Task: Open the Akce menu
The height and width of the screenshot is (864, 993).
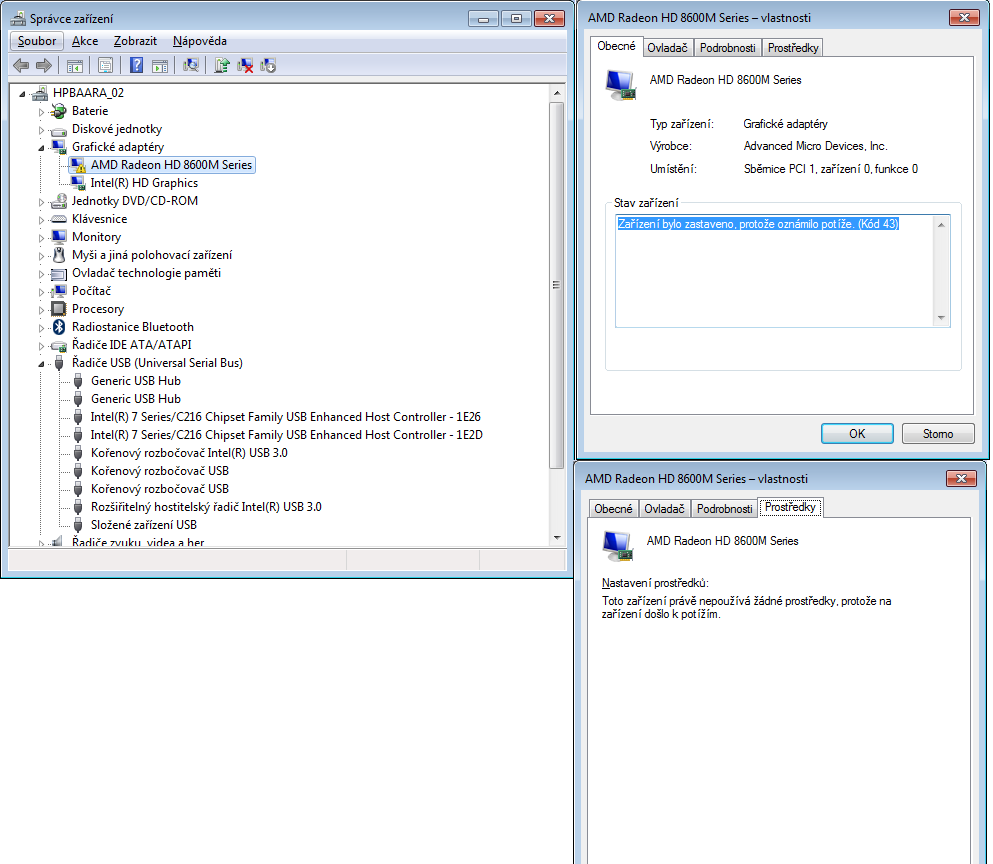Action: tap(85, 41)
